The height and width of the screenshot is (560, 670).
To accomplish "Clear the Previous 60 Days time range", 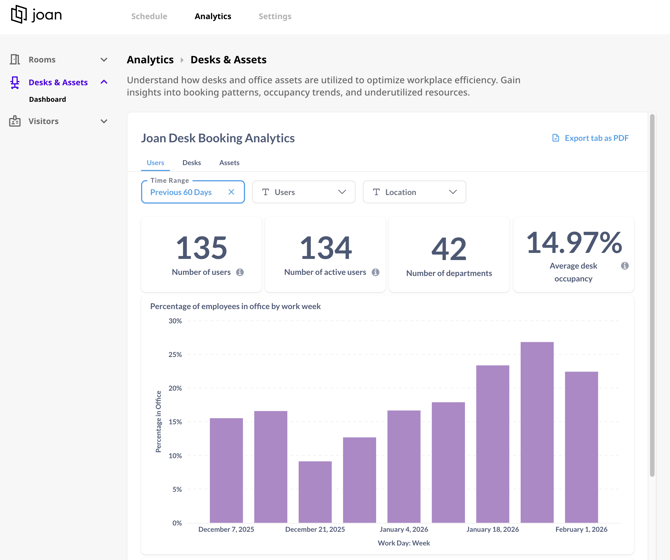I will click(231, 192).
